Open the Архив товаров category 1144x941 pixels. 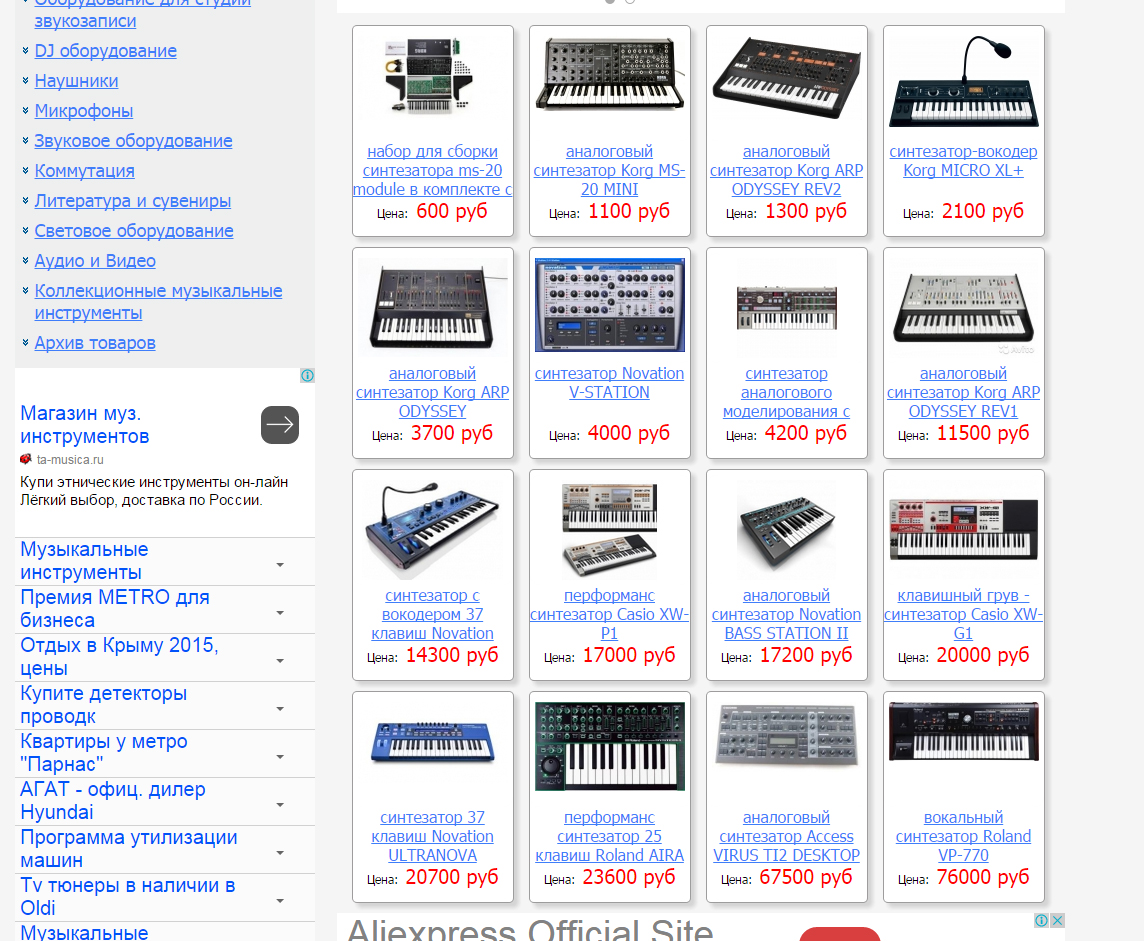click(x=95, y=343)
